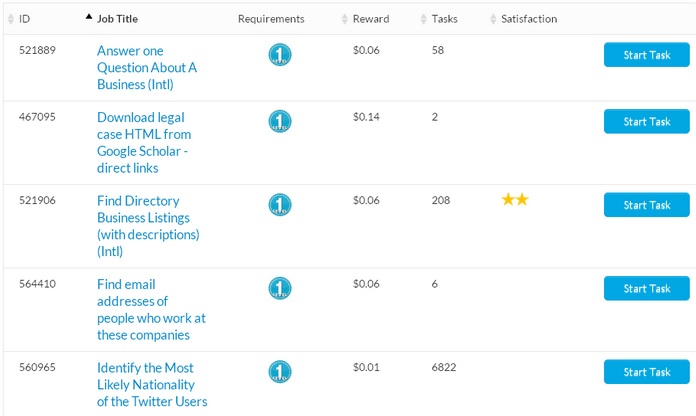Start Task for the $0.14 legal case job
Viewport: 696px width, 416px height.
pos(646,122)
